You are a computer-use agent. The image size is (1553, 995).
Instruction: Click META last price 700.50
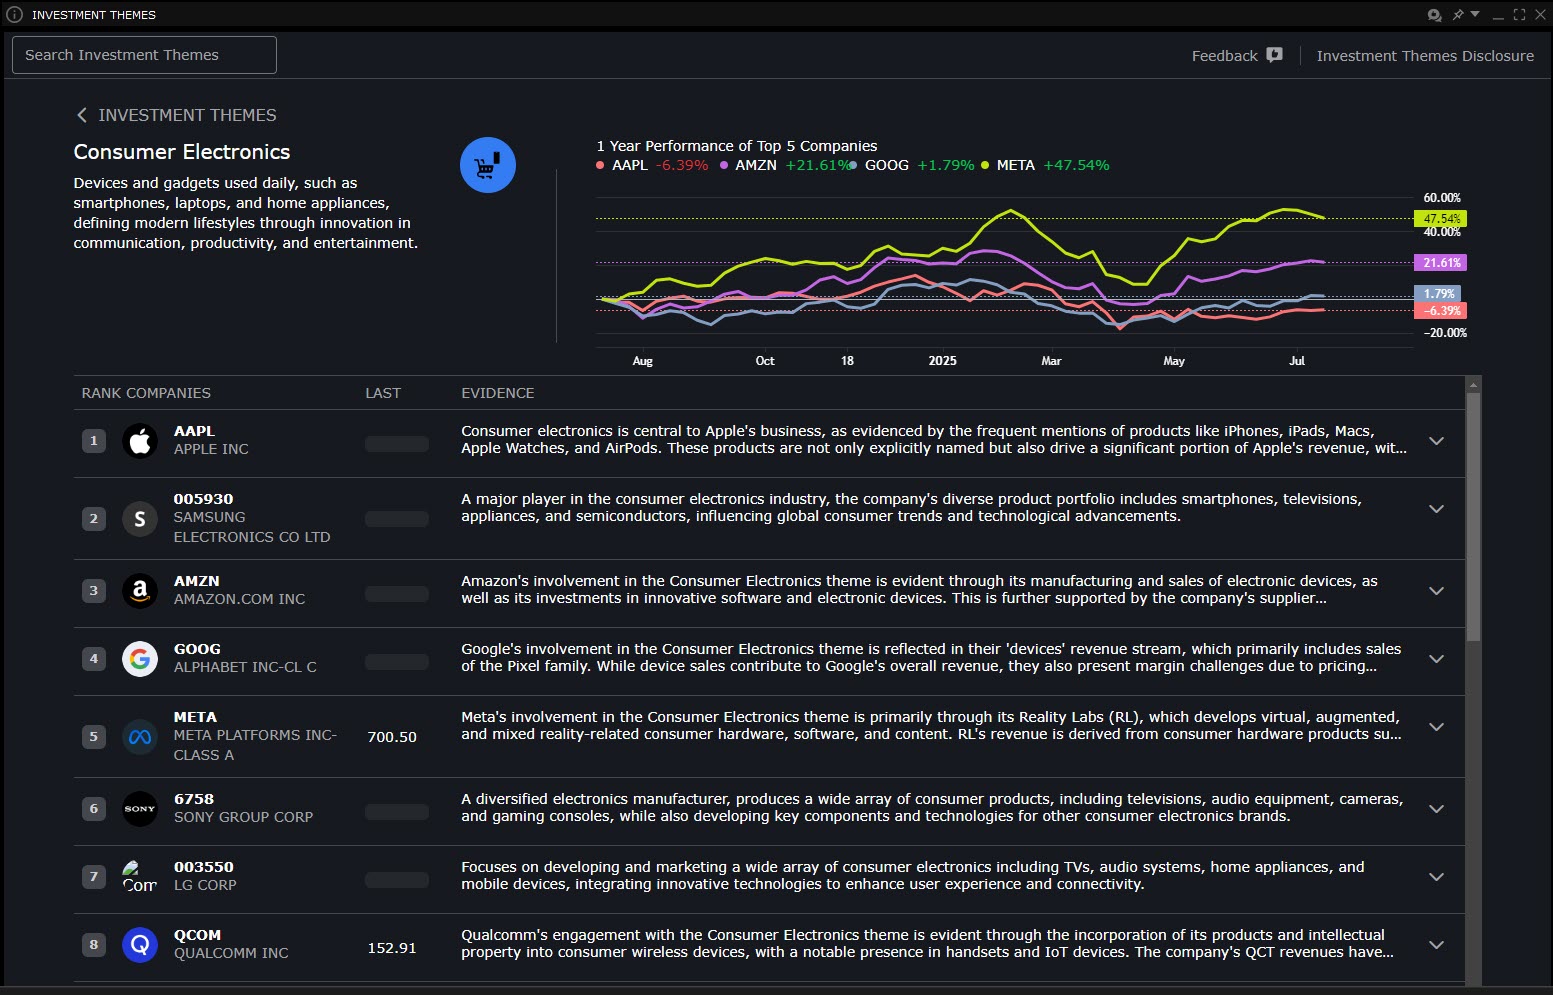[x=392, y=737]
